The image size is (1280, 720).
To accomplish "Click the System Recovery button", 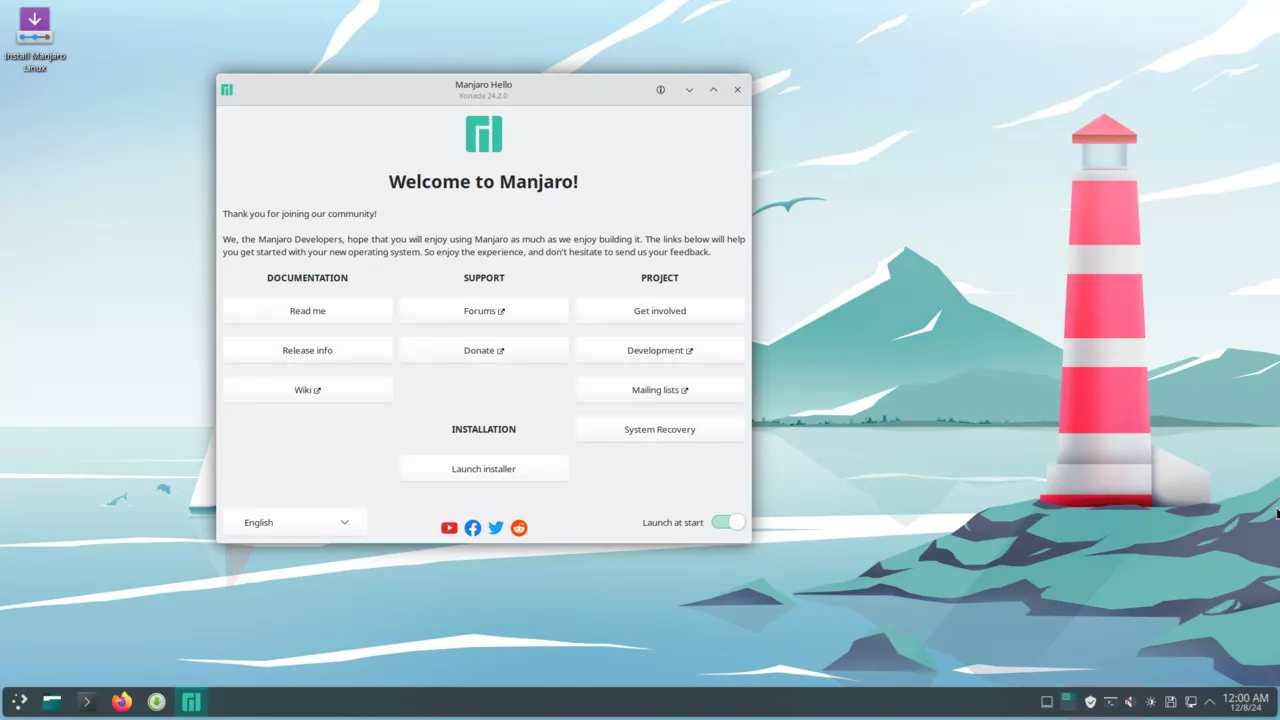I will click(x=660, y=429).
